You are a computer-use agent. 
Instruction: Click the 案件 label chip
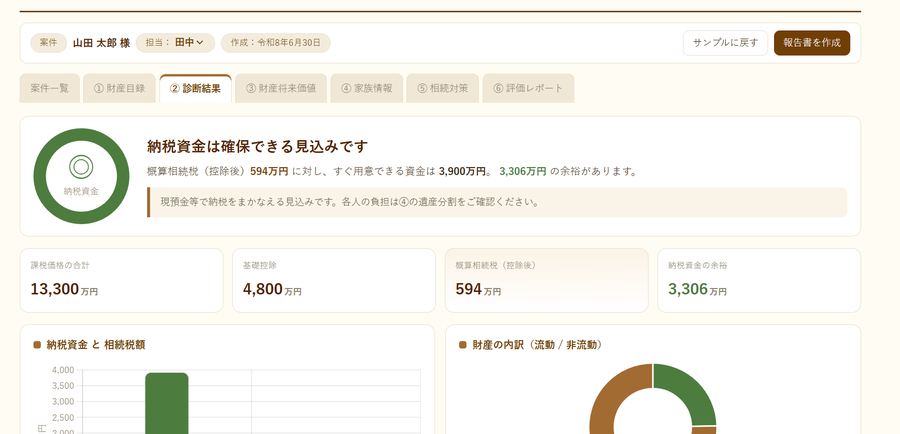tap(48, 42)
